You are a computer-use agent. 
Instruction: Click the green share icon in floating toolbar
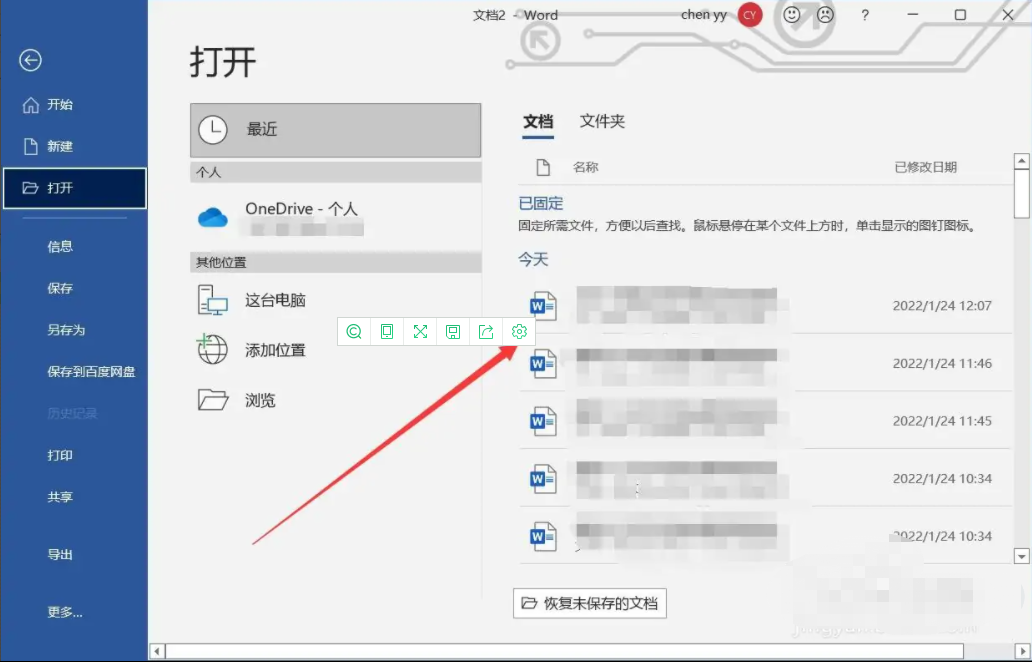[486, 331]
